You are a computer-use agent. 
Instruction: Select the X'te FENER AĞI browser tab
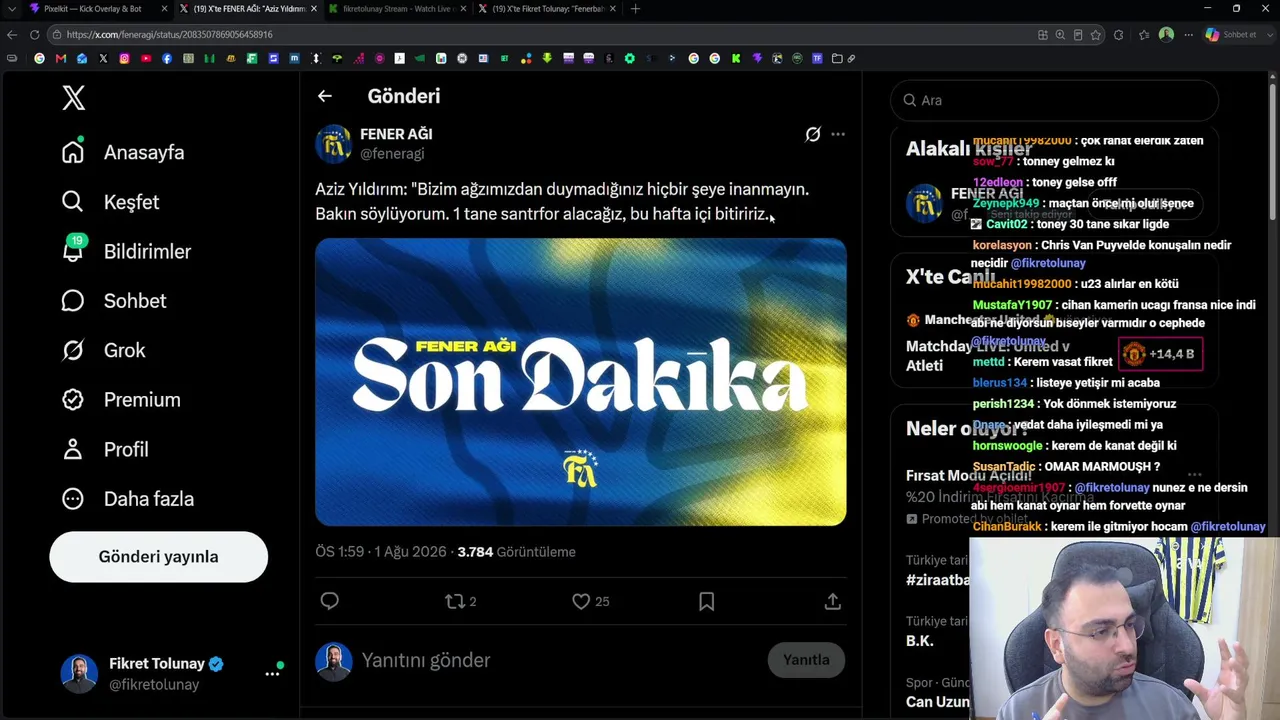pos(248,9)
